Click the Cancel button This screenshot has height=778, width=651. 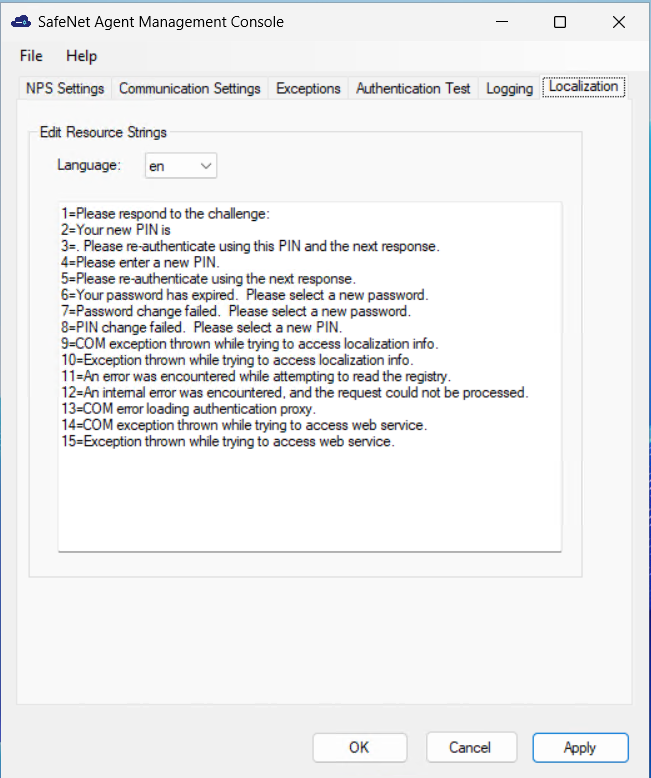tap(470, 747)
